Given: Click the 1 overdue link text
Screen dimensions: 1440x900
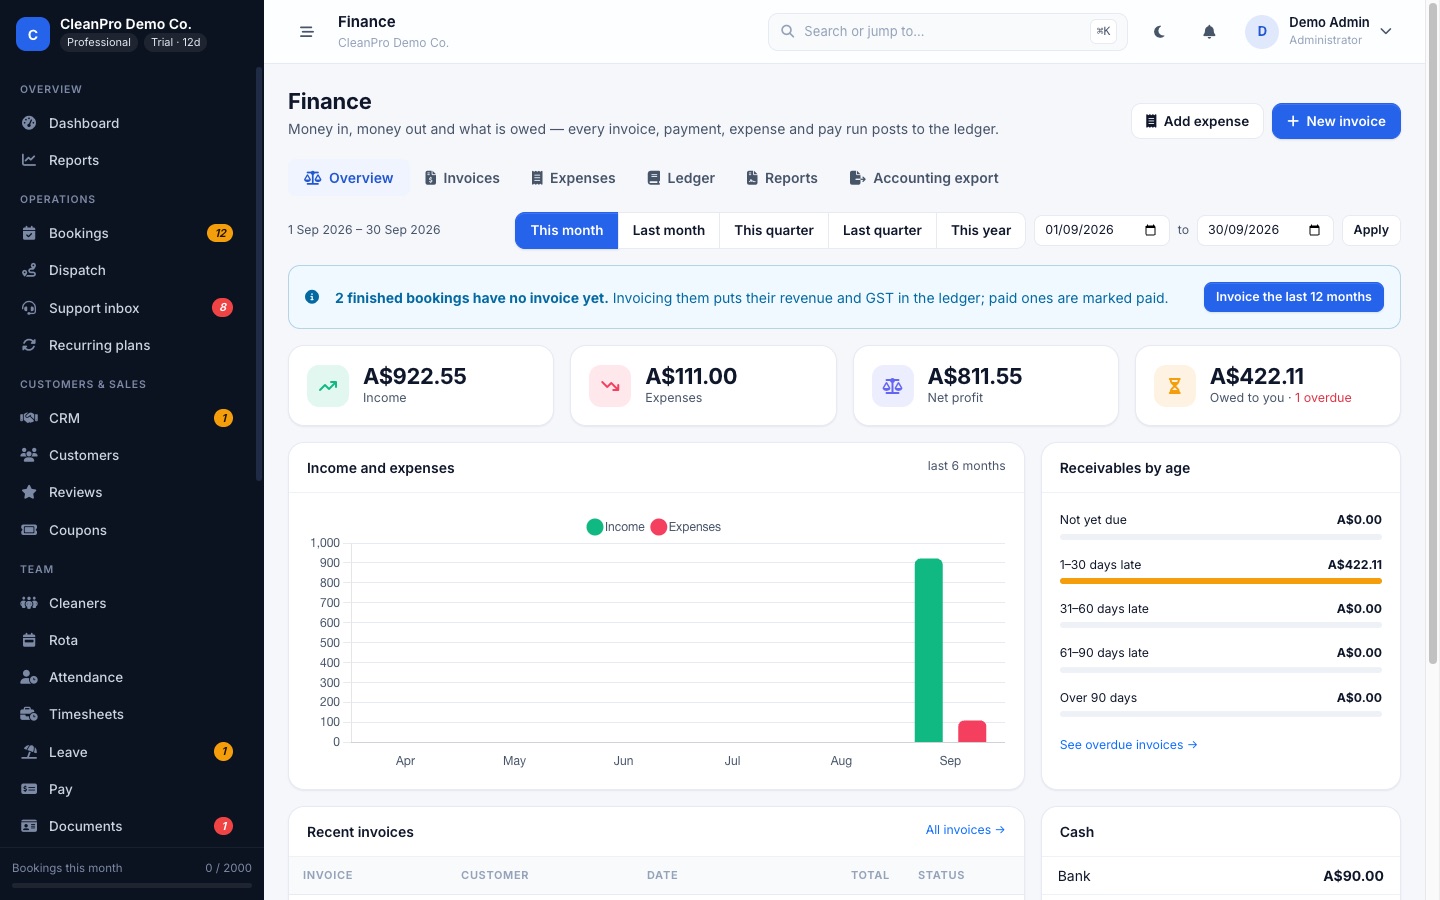Looking at the screenshot, I should coord(1323,398).
